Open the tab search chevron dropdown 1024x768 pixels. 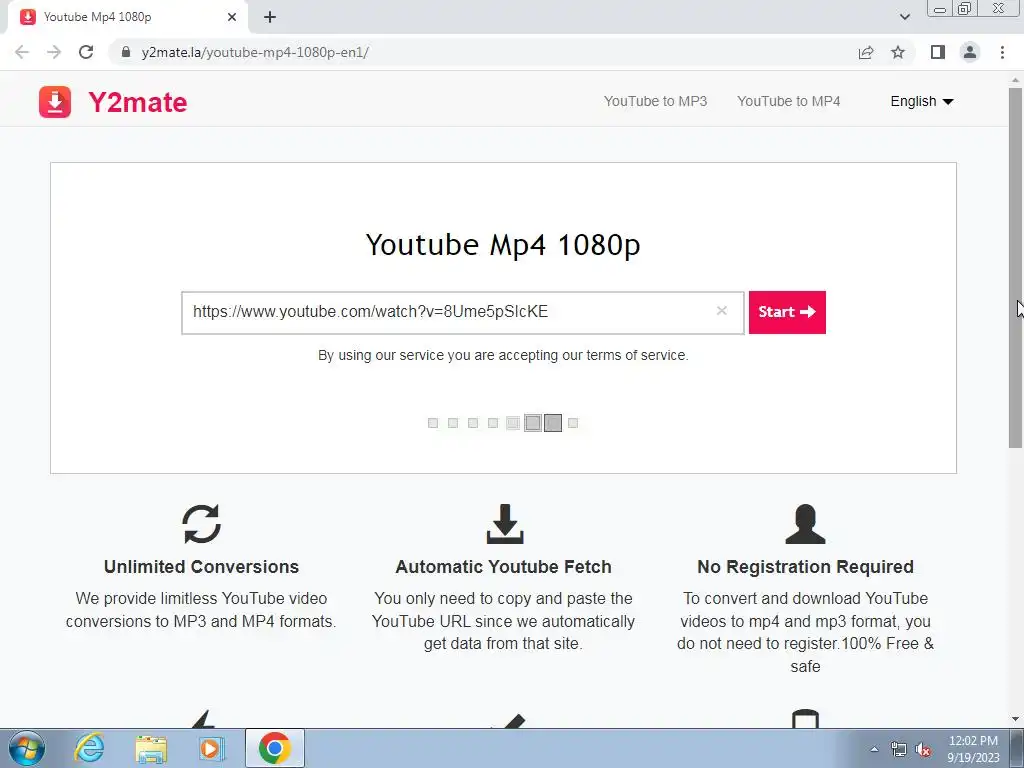tap(904, 17)
